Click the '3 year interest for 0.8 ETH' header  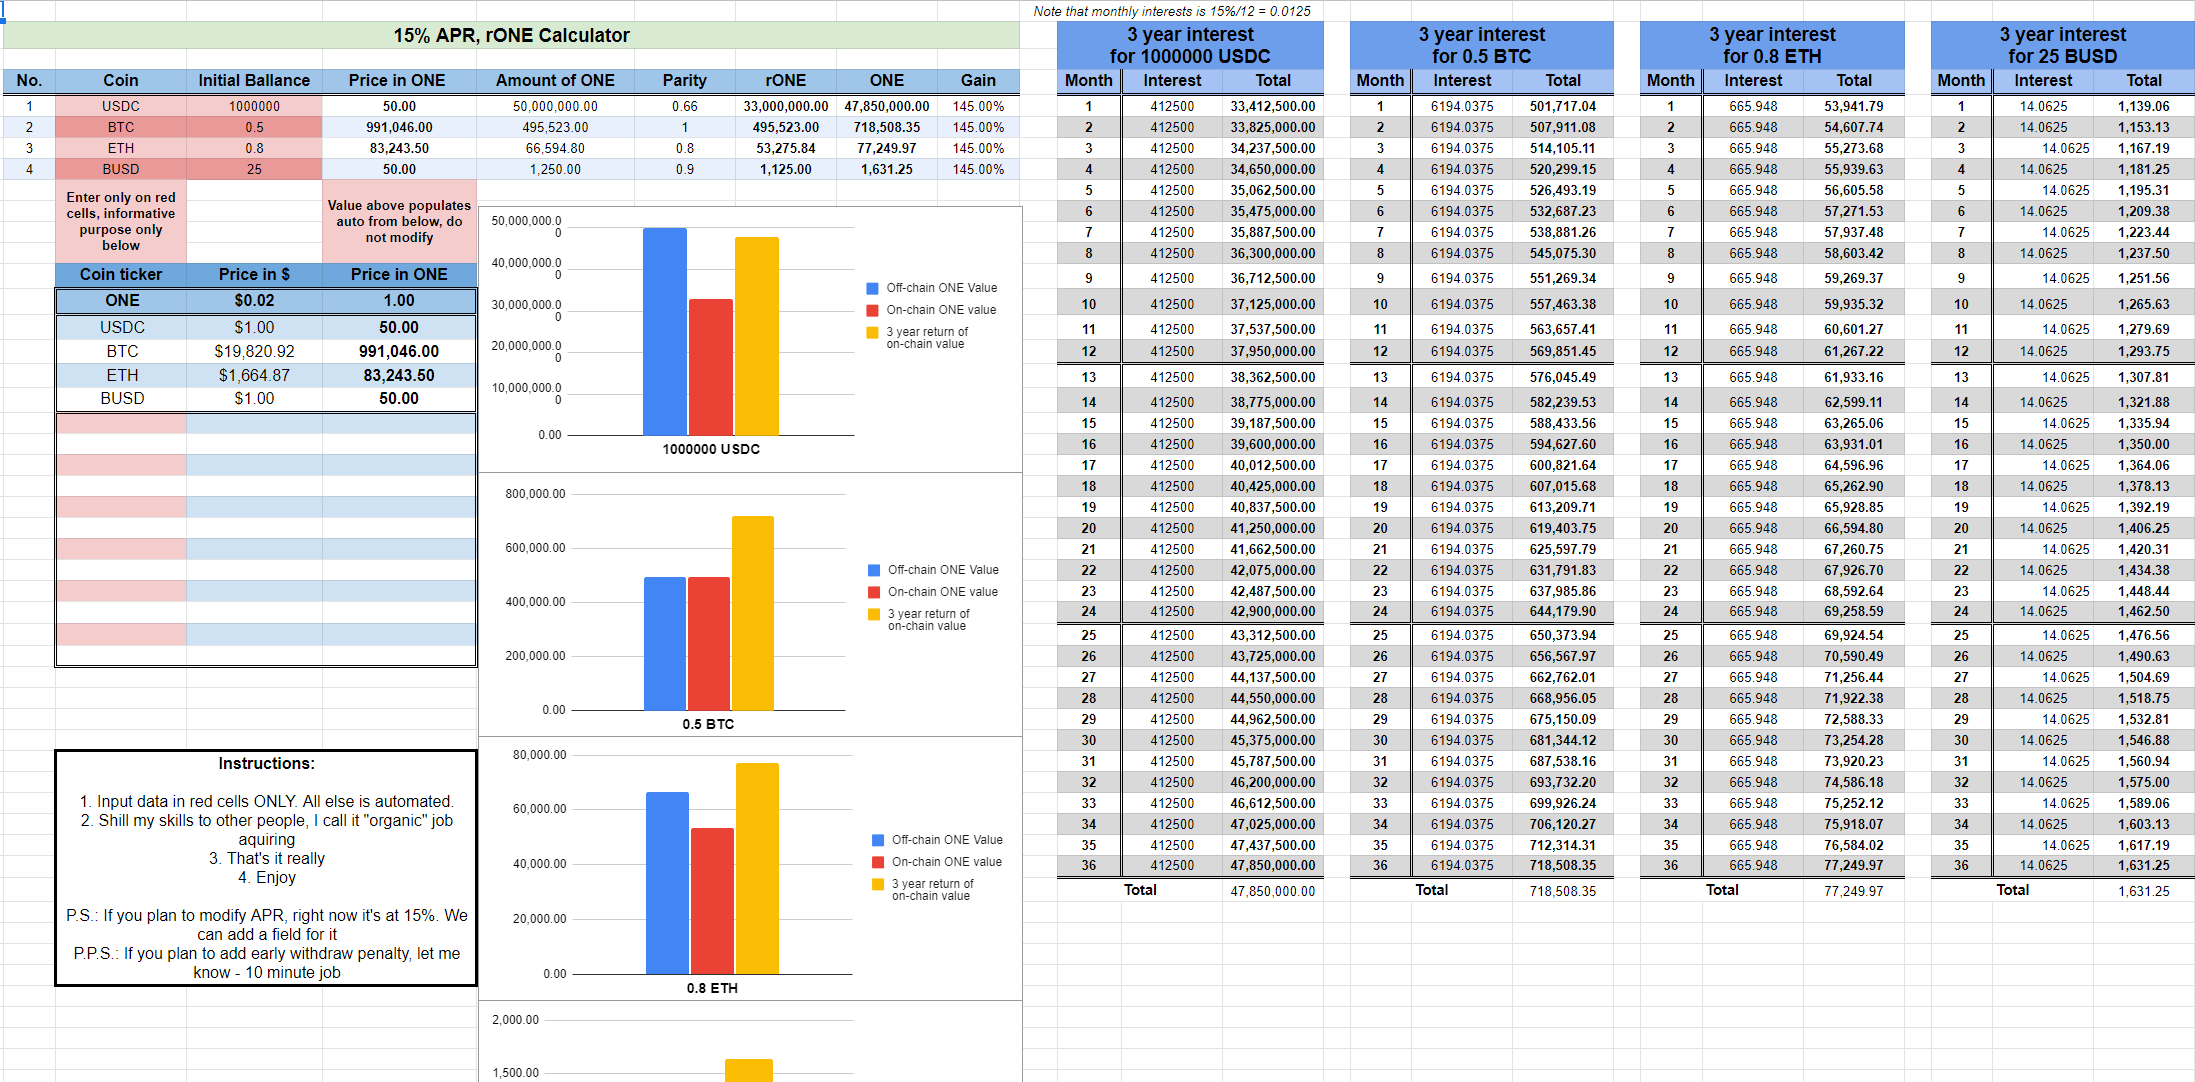[1772, 45]
